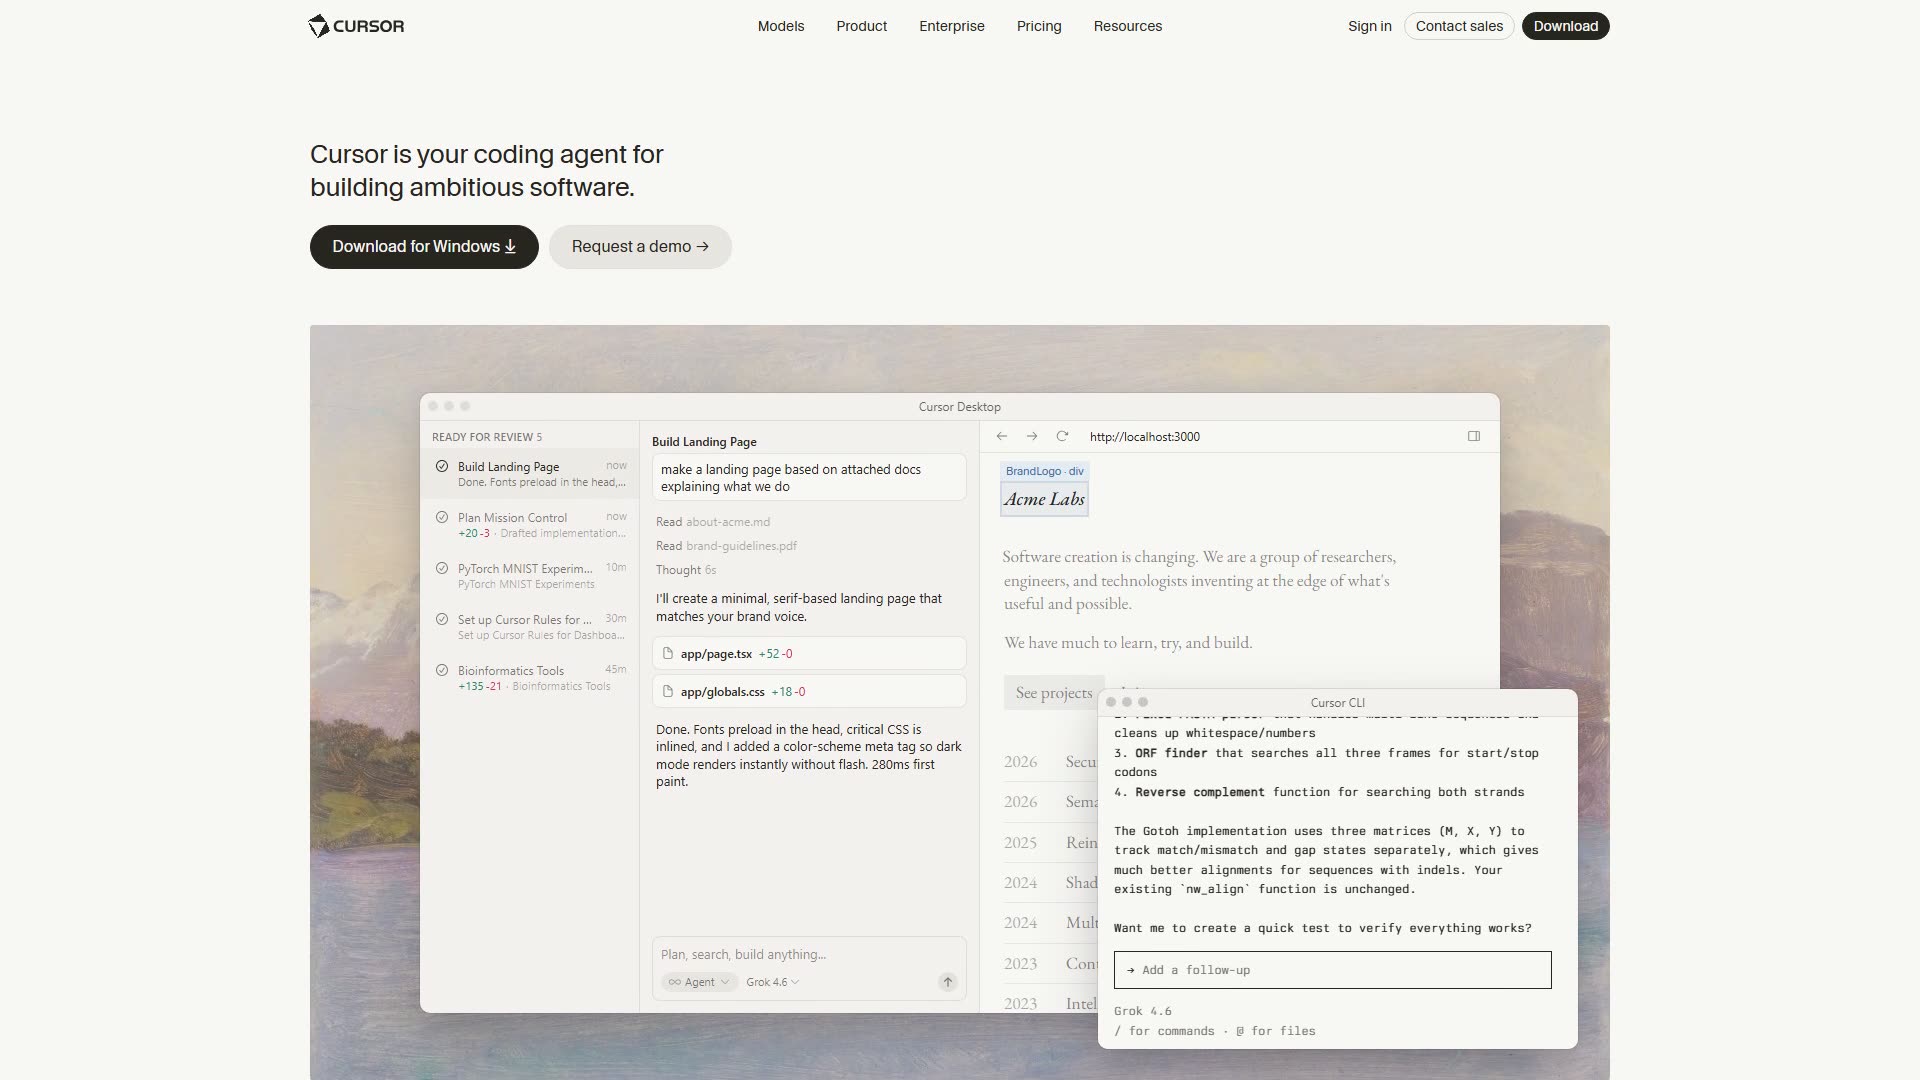Click file icon beside app/page.tsx
This screenshot has width=1920, height=1080.
pos(668,653)
